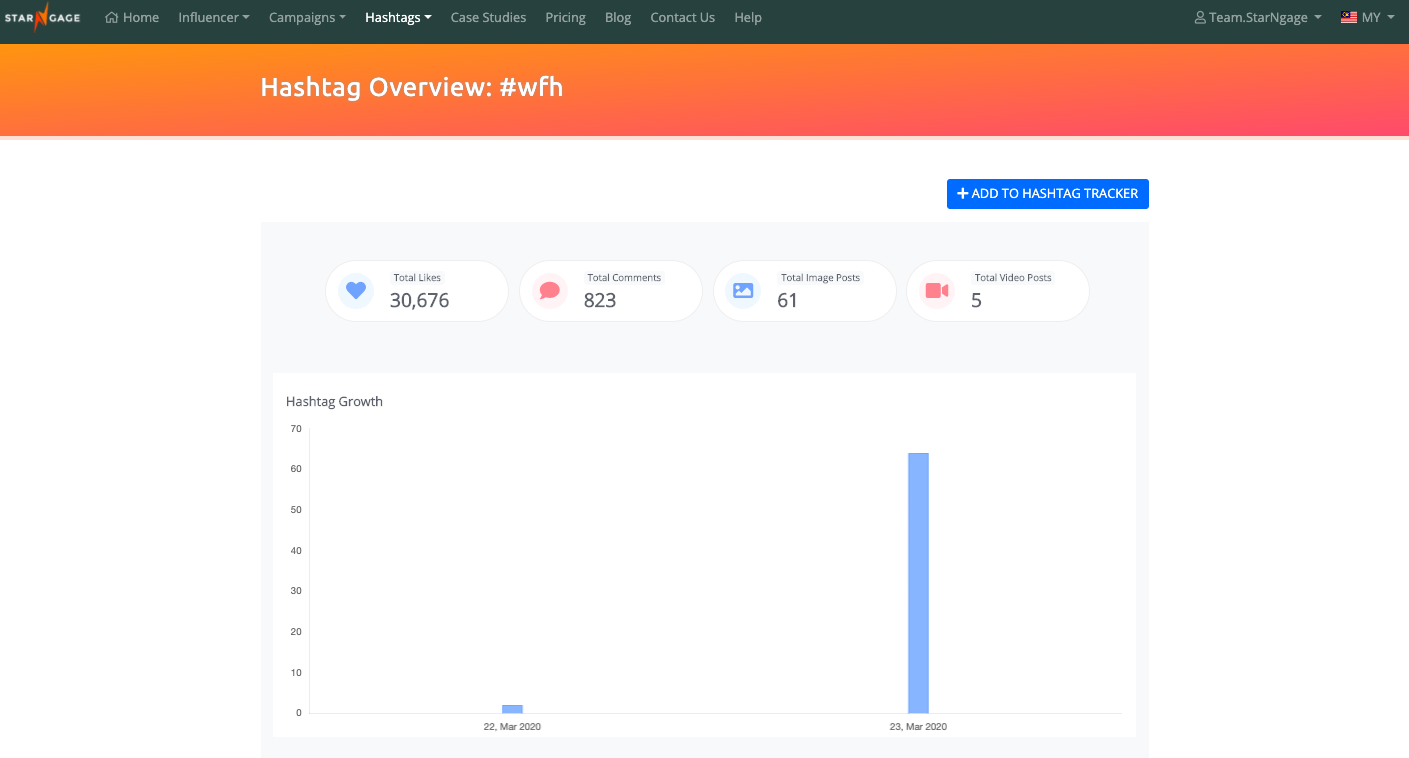This screenshot has width=1409, height=758.
Task: Click the Total Image Posts label
Action: 820,277
